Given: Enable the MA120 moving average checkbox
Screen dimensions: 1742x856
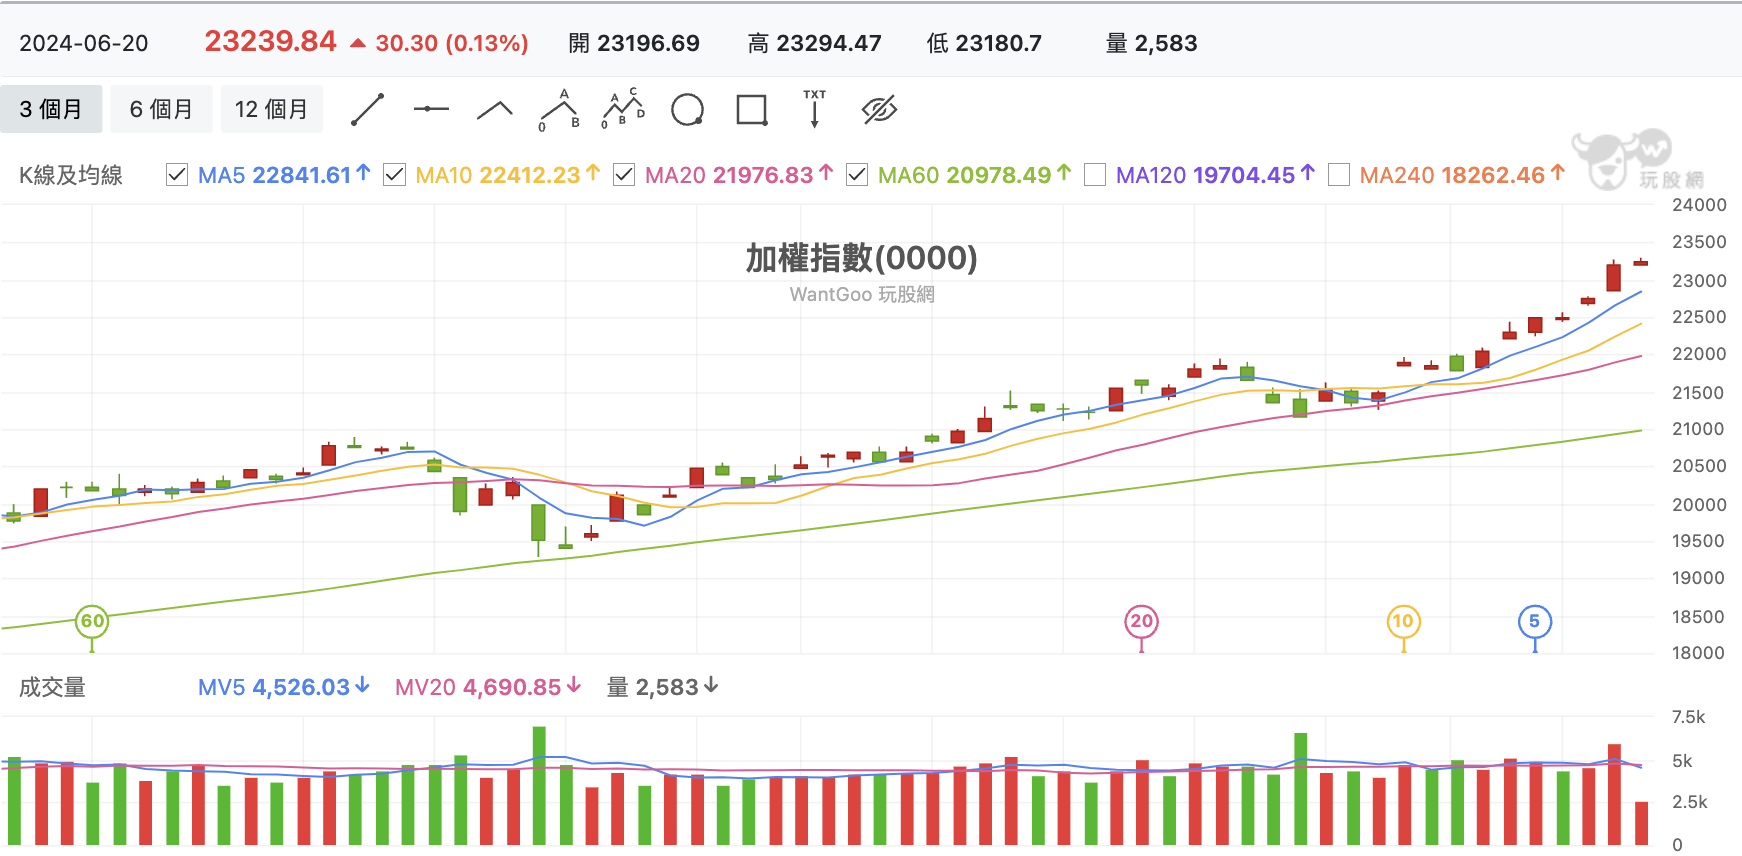Looking at the screenshot, I should (1095, 175).
